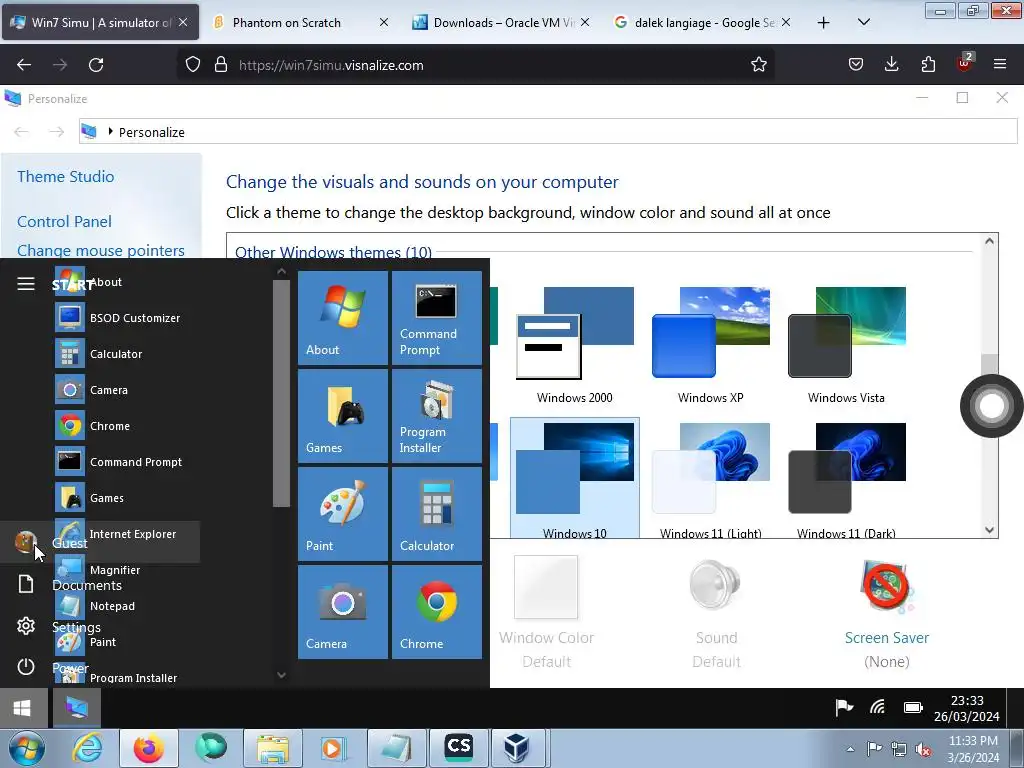Launch the Games tile
Image resolution: width=1024 pixels, height=768 pixels.
tap(343, 415)
